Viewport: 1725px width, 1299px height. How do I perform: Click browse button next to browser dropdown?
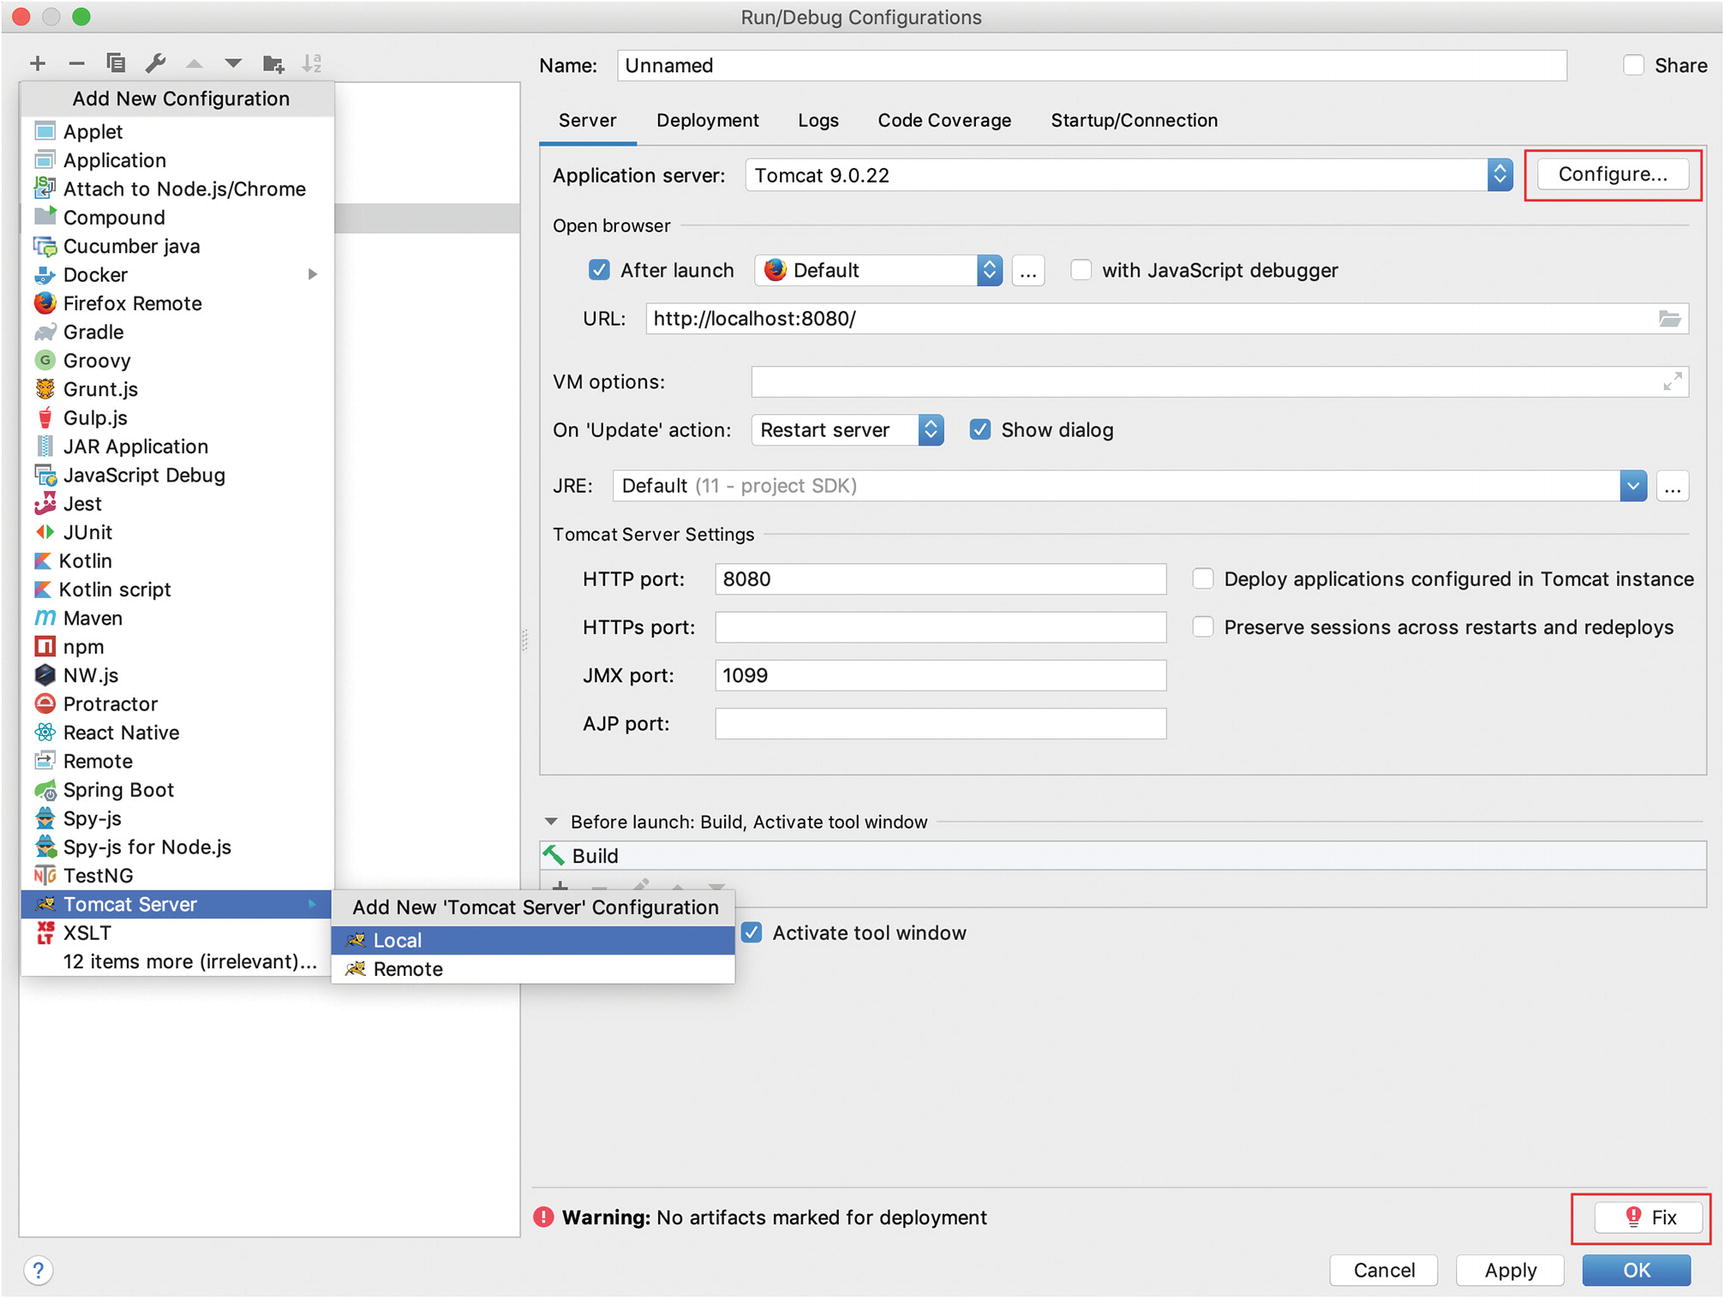[1028, 271]
